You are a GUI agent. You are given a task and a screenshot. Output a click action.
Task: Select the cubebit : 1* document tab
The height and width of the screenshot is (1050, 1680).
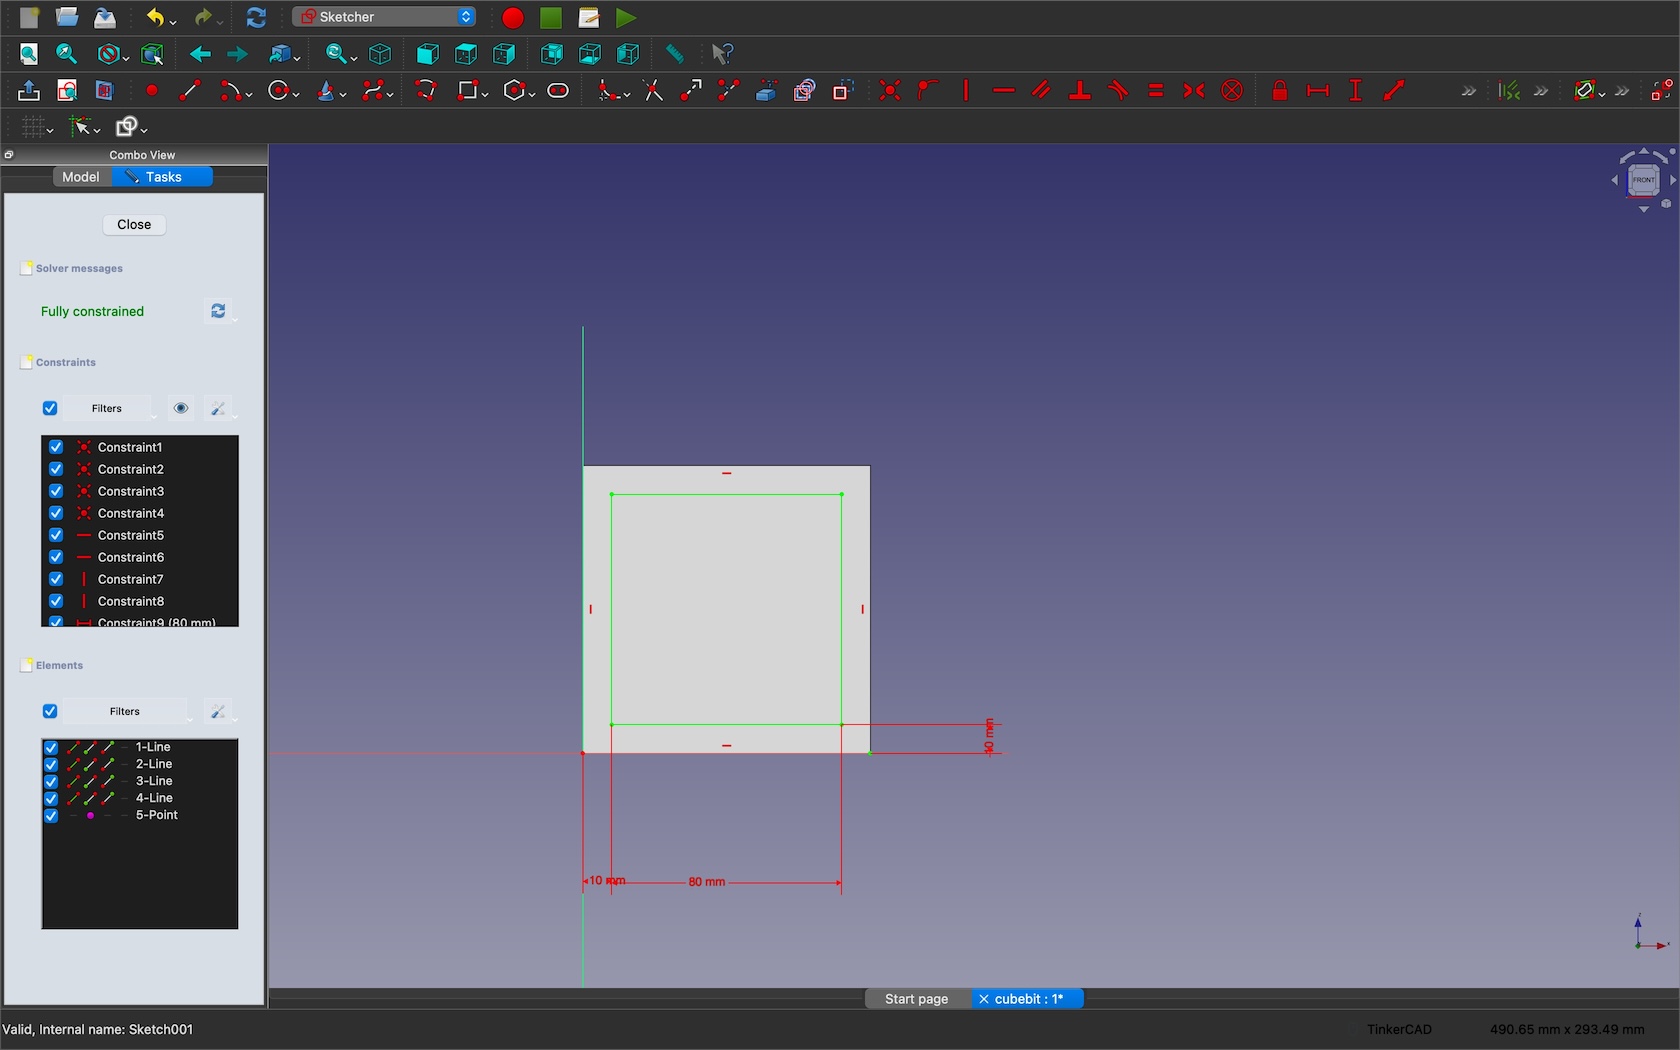(x=1029, y=999)
